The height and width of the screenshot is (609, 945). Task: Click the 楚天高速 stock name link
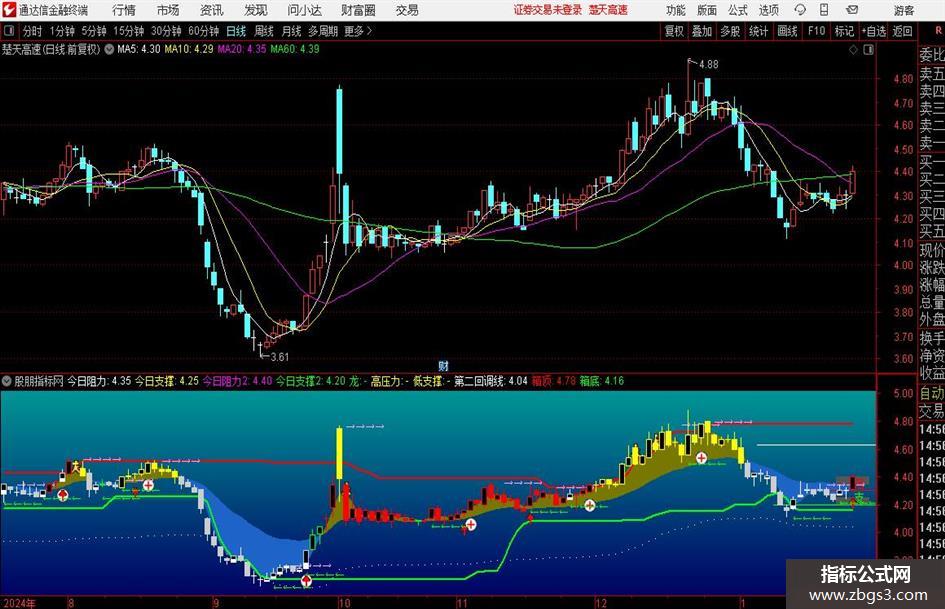(608, 10)
